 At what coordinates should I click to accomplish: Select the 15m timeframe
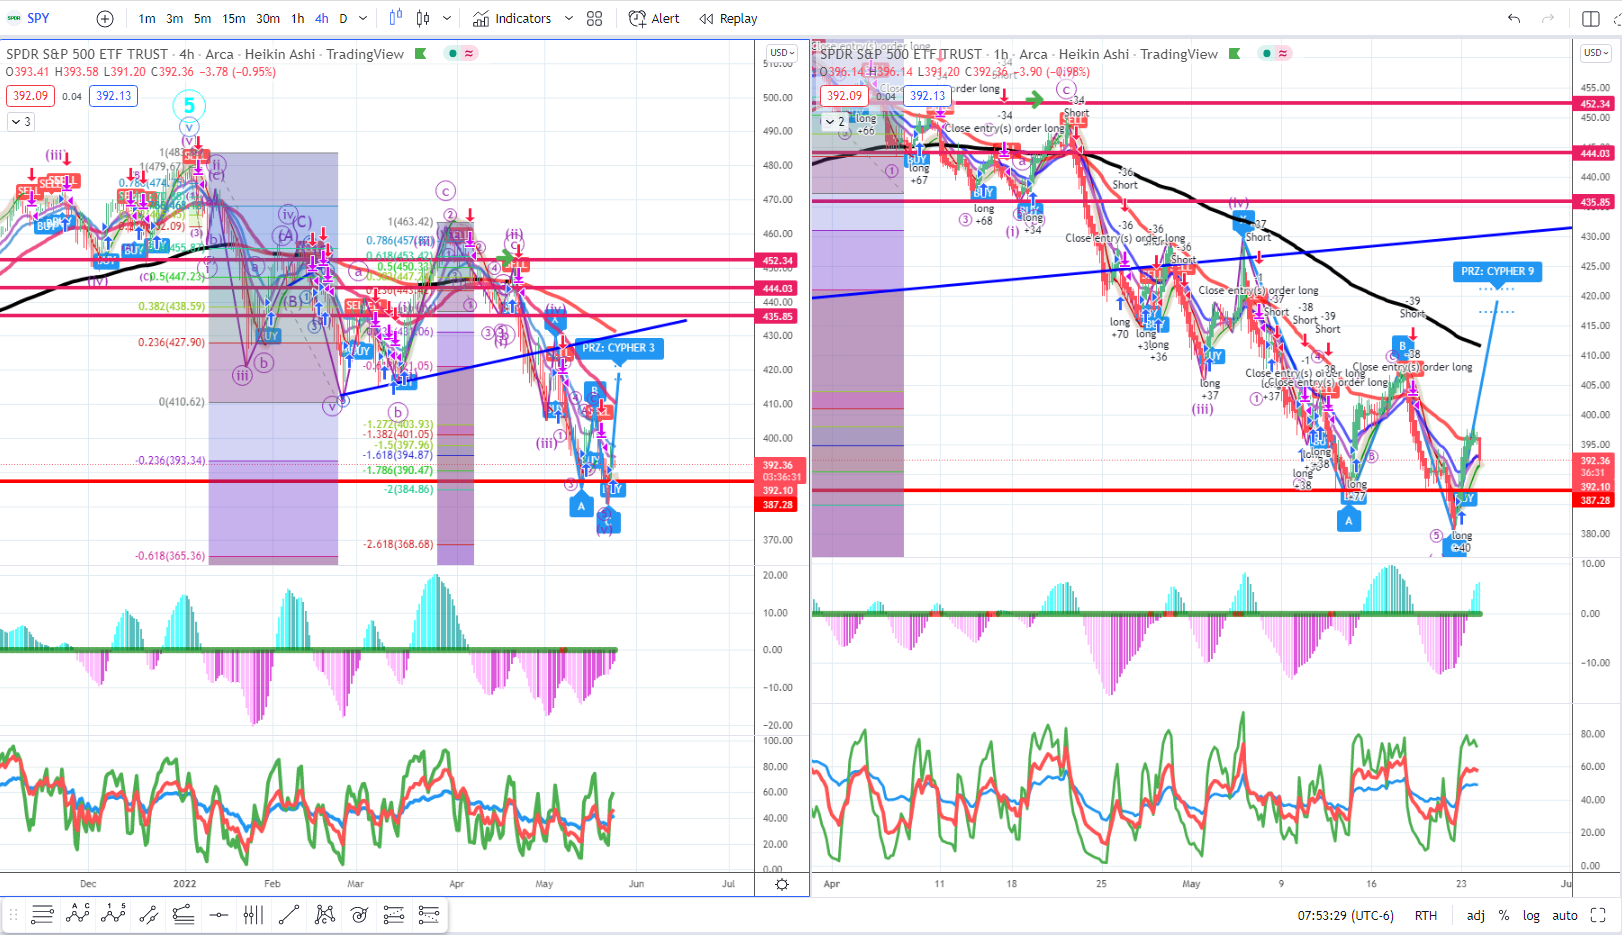coord(234,18)
